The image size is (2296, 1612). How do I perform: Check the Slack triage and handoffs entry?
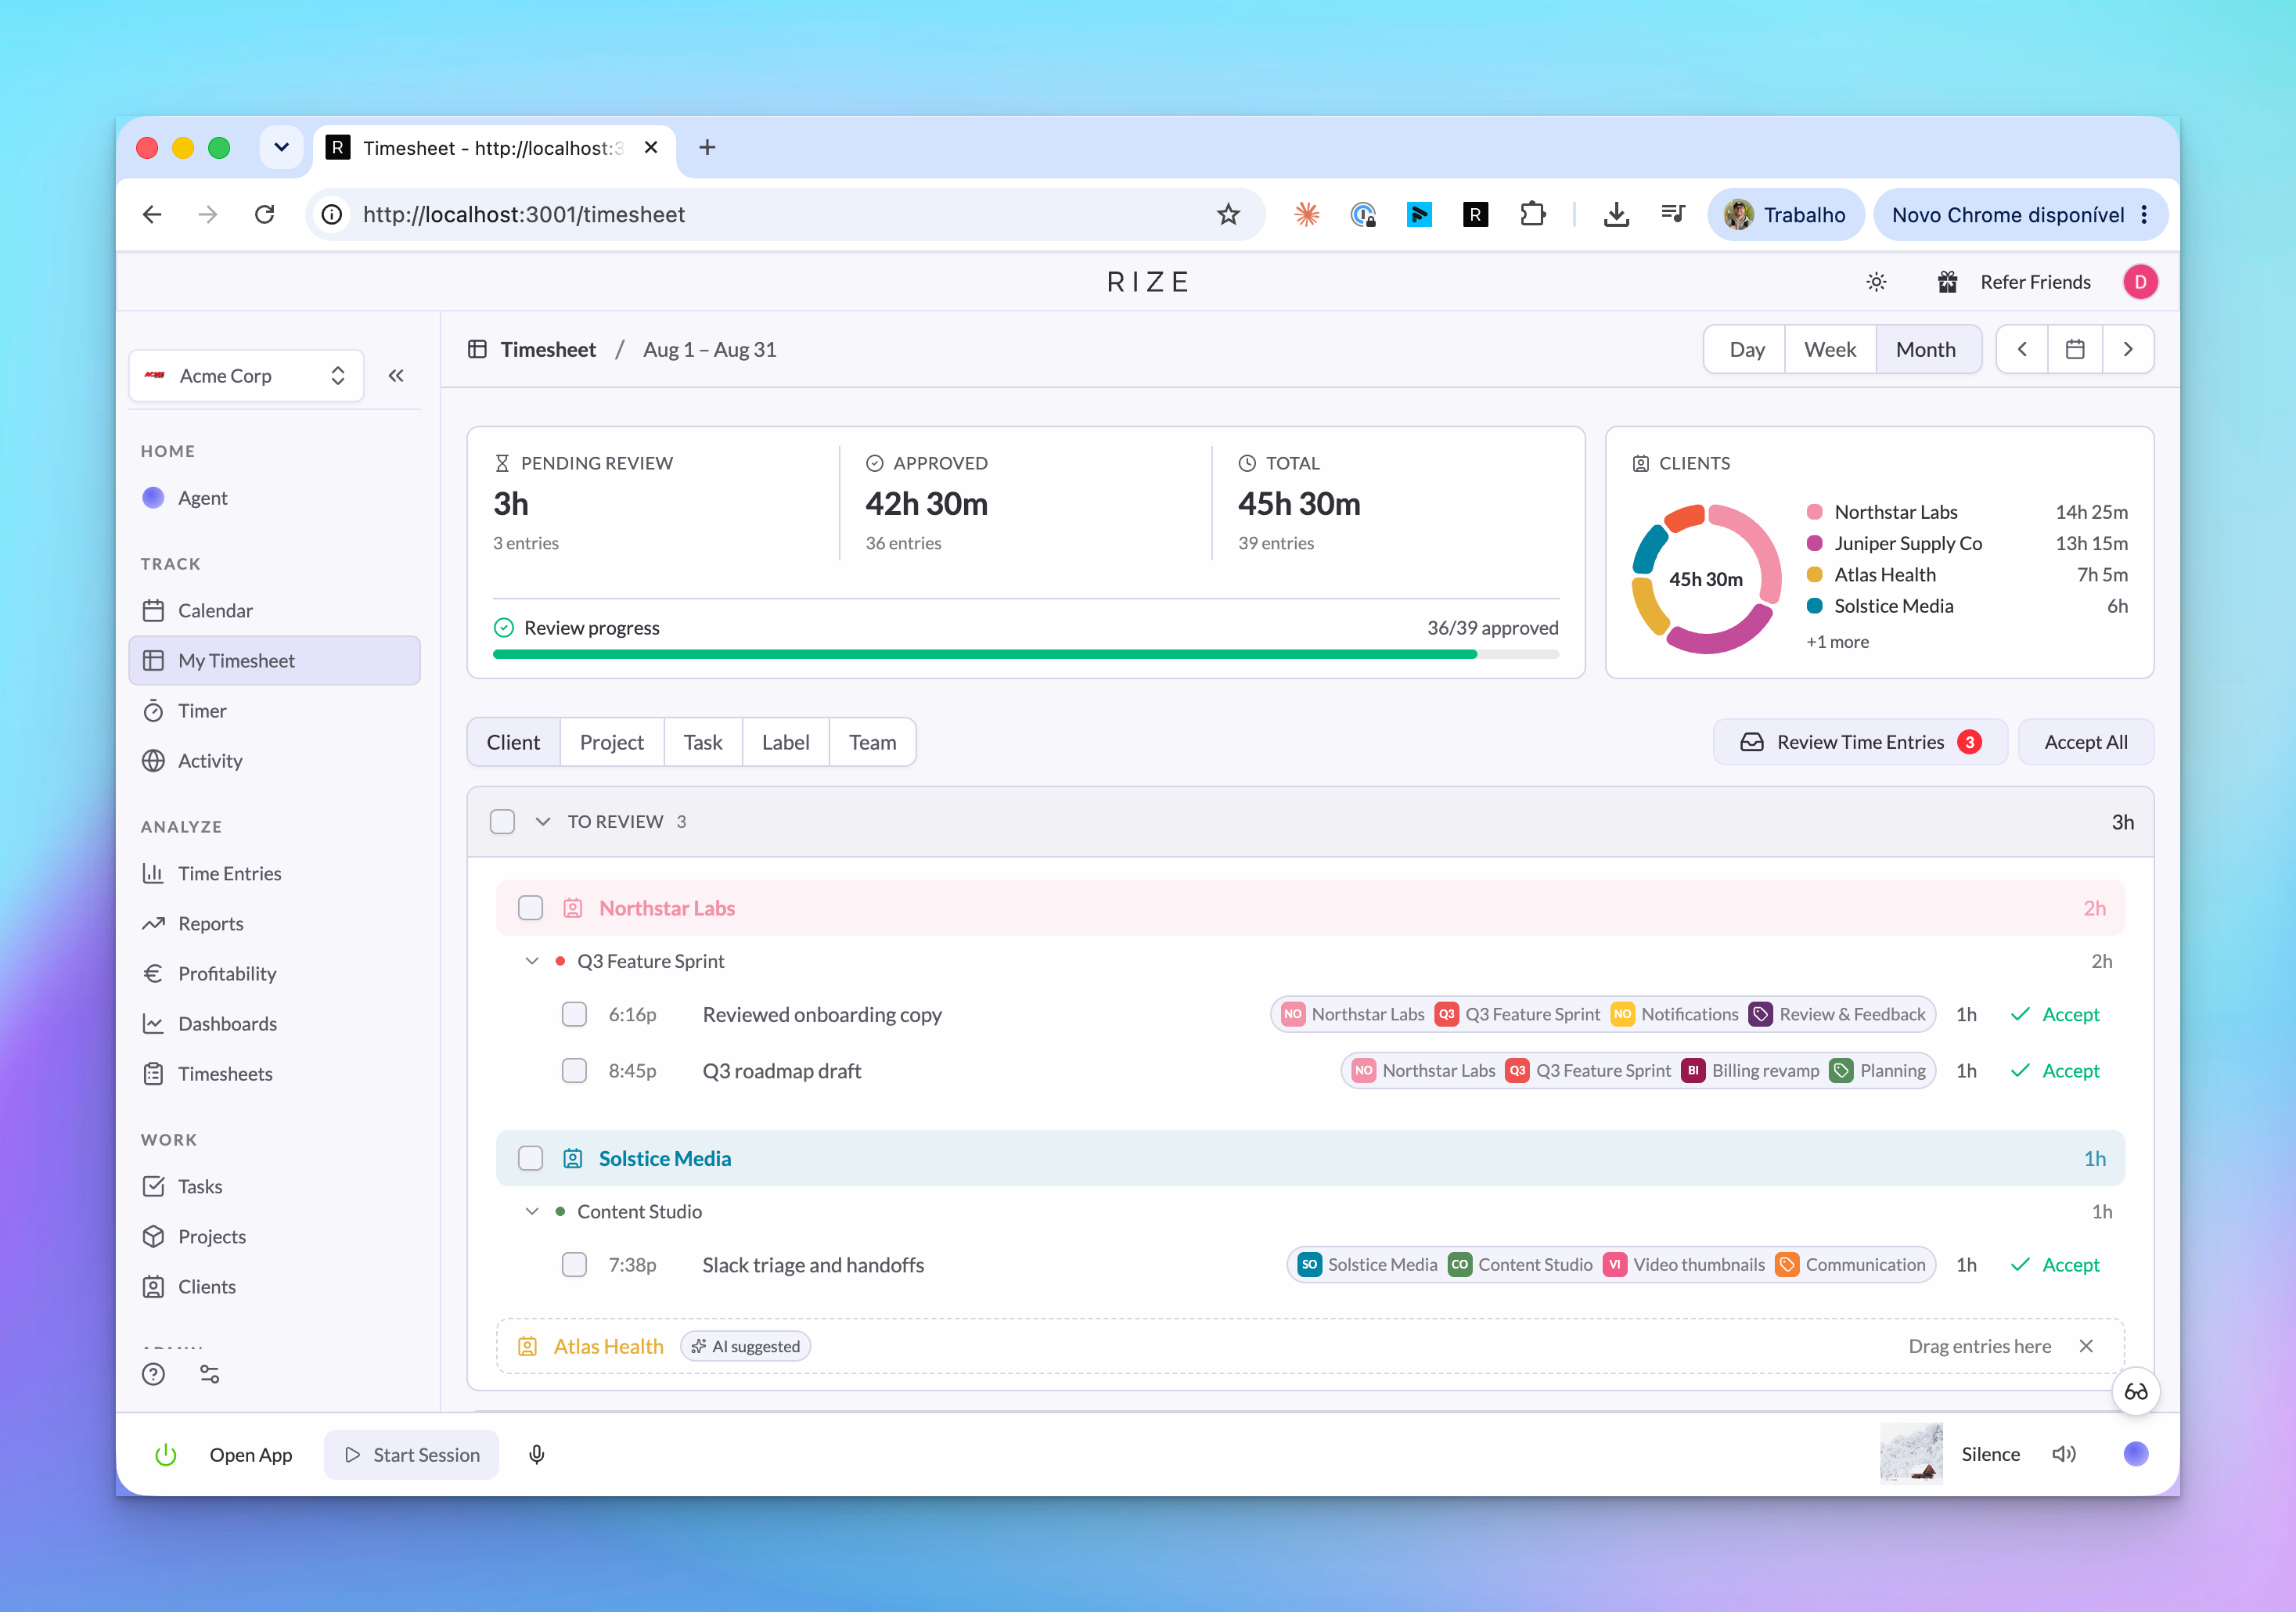(x=574, y=1265)
